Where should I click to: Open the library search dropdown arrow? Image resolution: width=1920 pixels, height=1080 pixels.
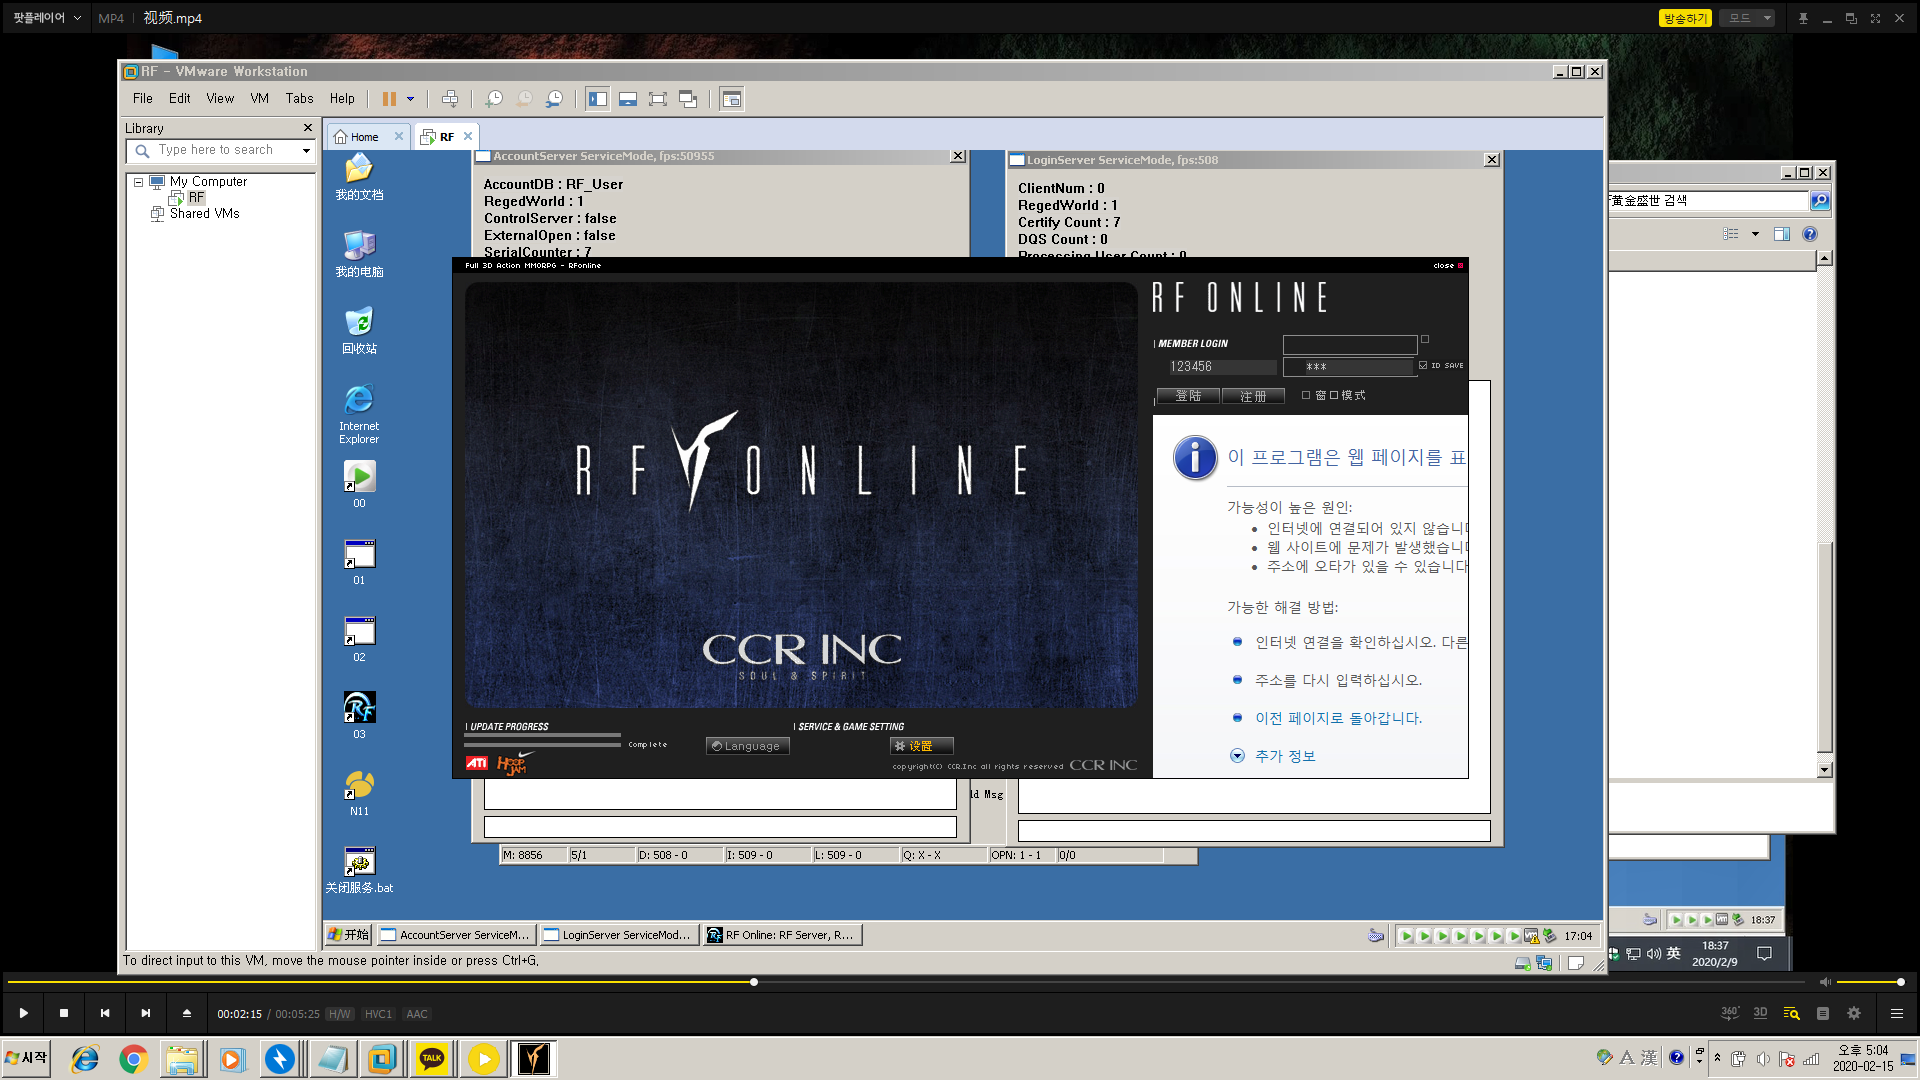point(306,151)
